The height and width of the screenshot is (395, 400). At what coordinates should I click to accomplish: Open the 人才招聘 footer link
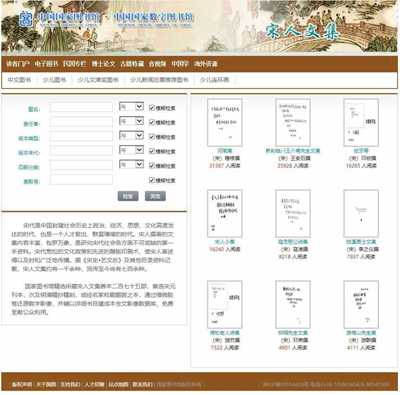(x=94, y=384)
